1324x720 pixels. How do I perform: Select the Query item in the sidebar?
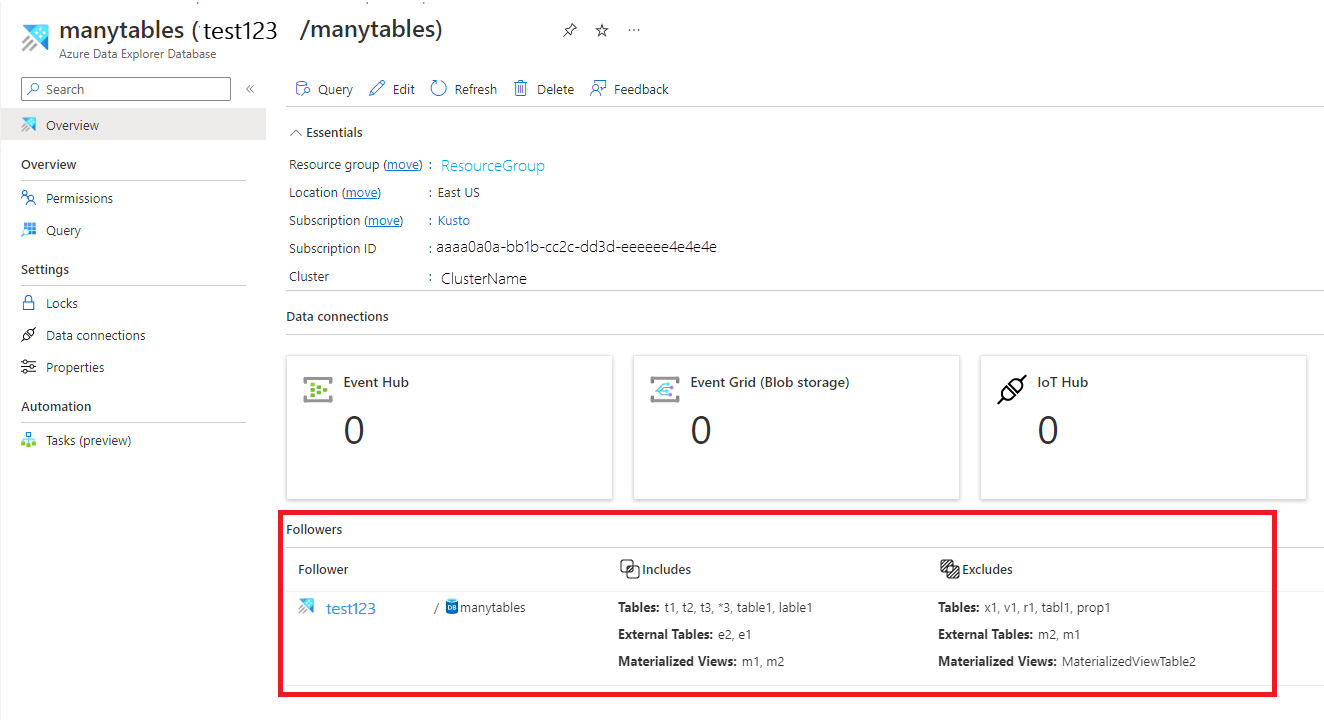coord(62,230)
